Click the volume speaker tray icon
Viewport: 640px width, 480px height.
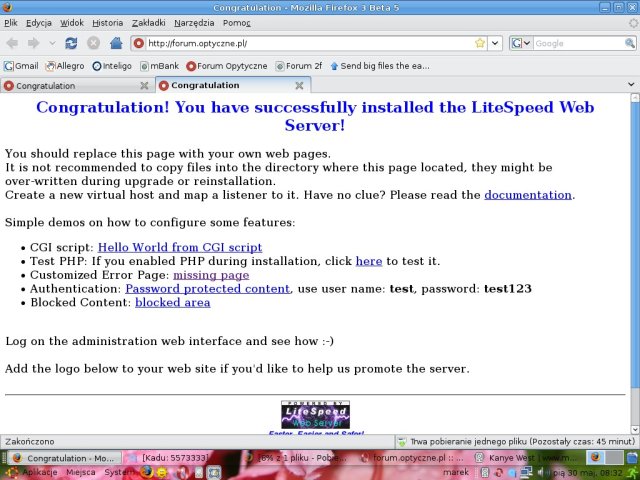542,473
